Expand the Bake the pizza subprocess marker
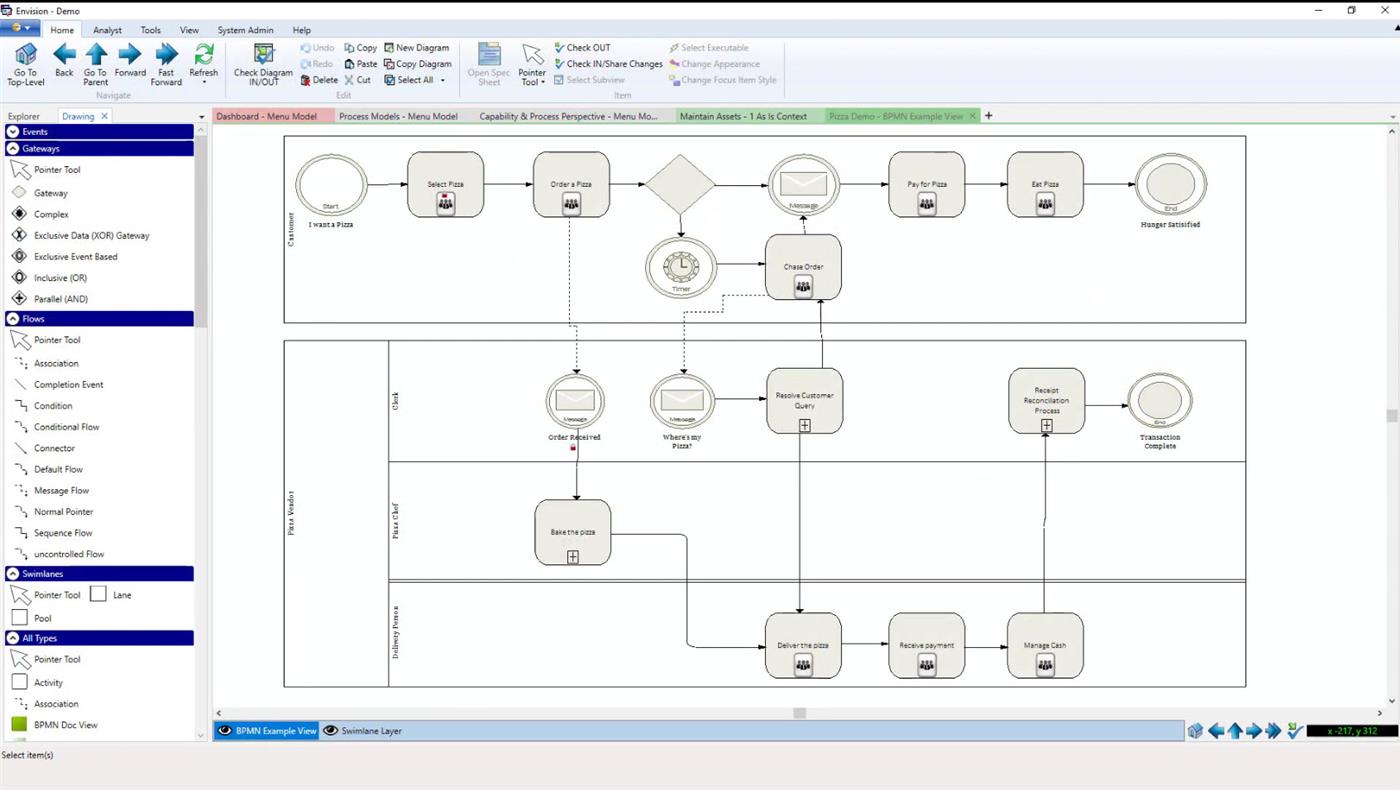The width and height of the screenshot is (1400, 790). (573, 556)
